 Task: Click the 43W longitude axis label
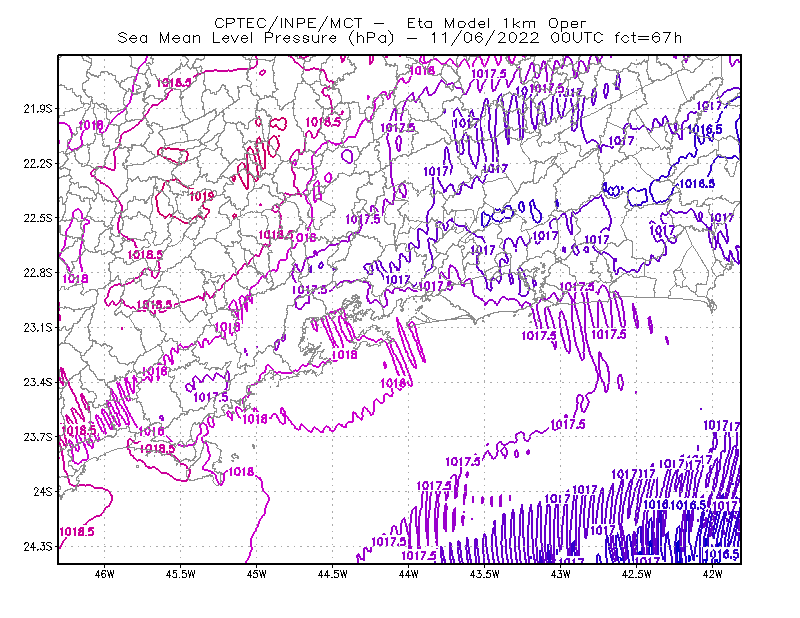click(561, 574)
